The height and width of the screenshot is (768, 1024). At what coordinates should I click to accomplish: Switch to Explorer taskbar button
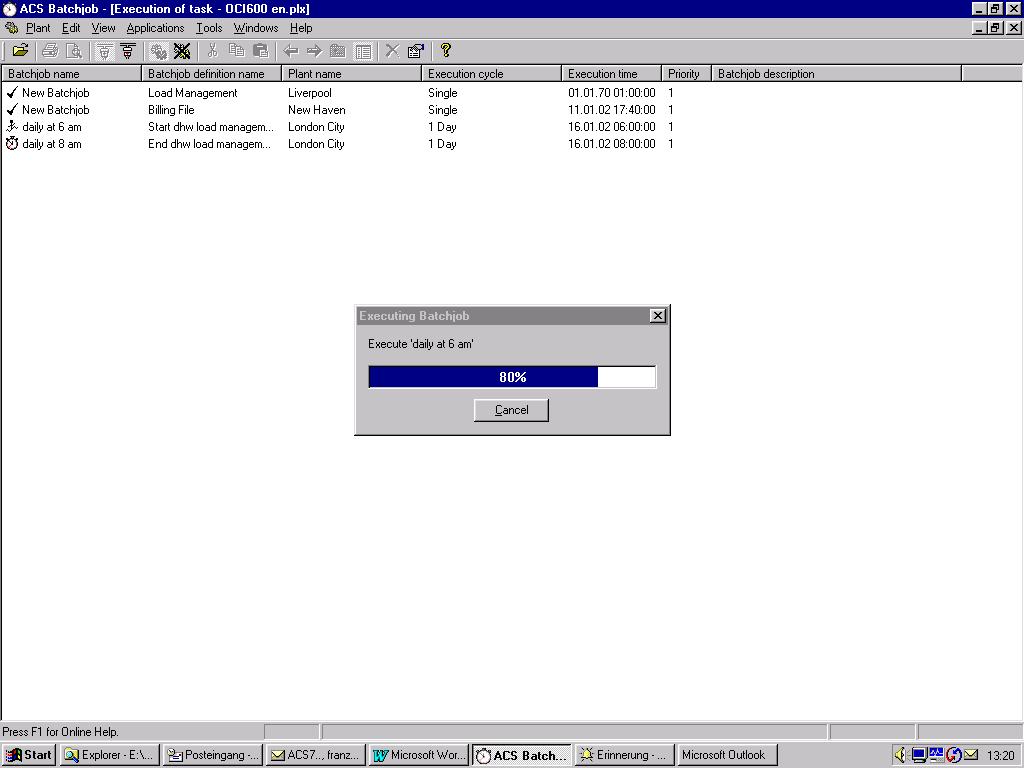point(109,755)
